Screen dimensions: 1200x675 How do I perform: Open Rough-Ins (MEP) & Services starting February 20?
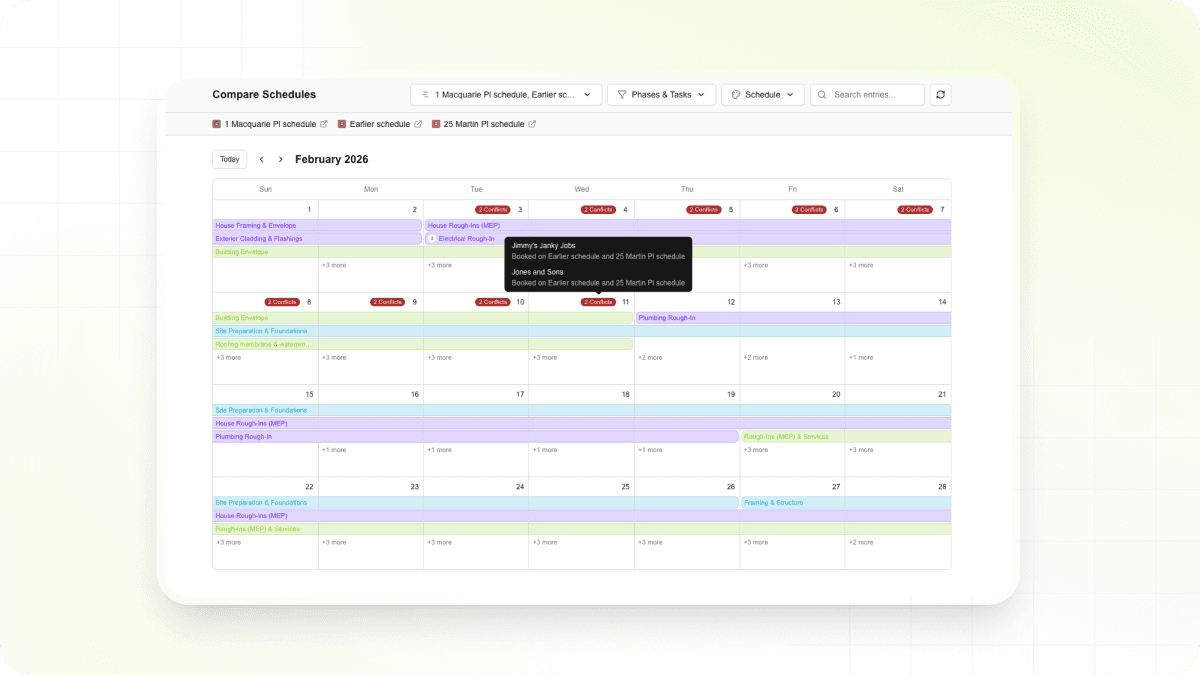point(846,437)
